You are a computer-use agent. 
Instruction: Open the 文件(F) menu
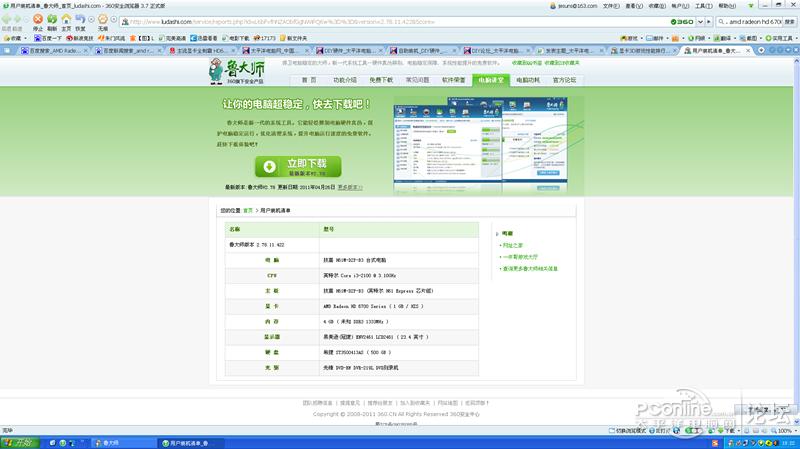tap(611, 6)
